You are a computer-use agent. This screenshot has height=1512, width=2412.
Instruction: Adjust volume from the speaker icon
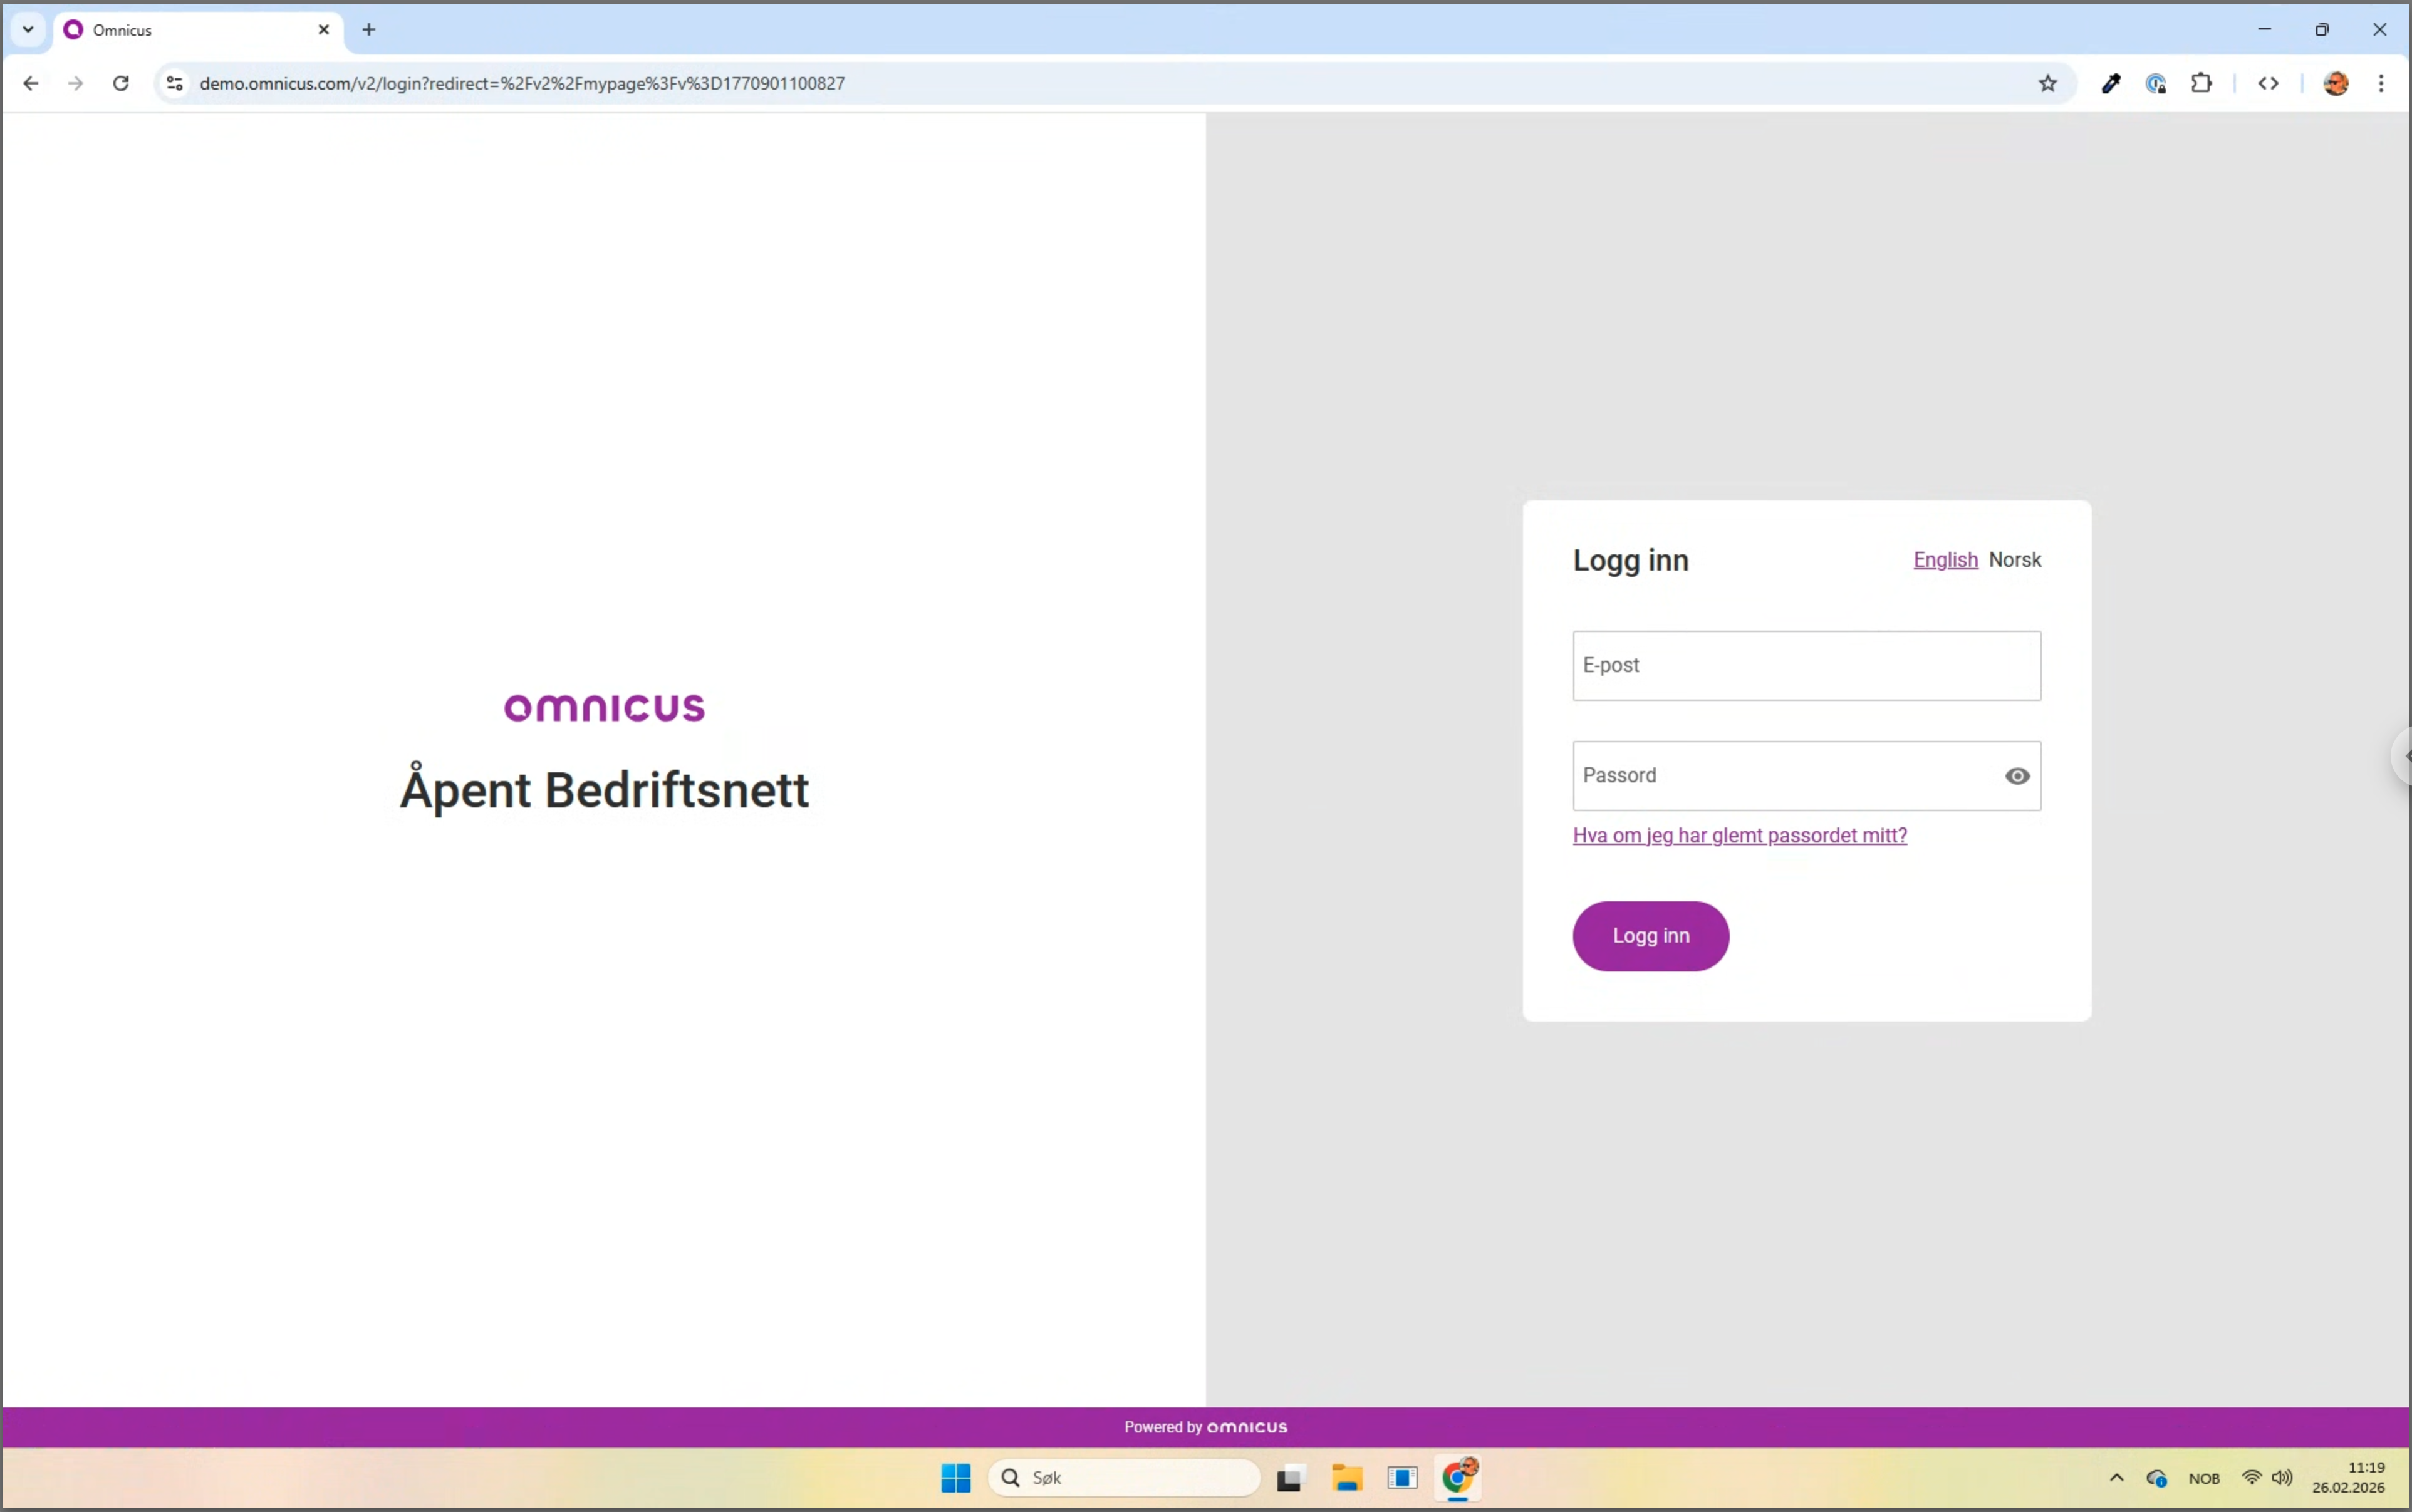coord(2283,1477)
